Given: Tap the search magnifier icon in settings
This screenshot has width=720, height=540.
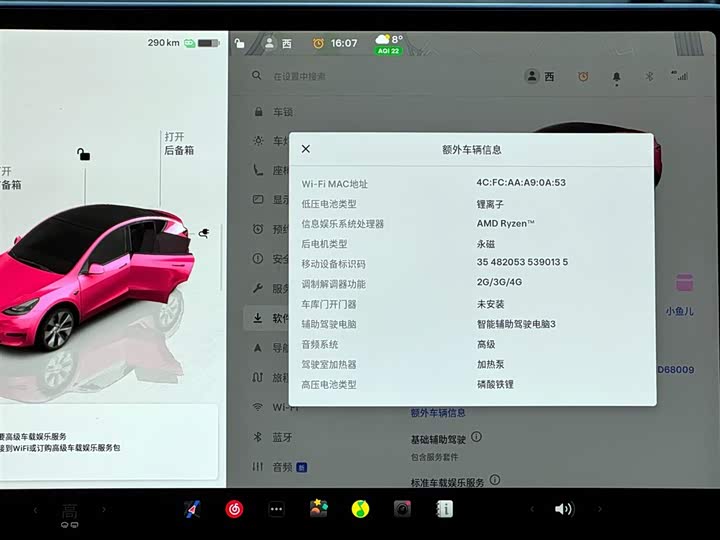Looking at the screenshot, I should [257, 75].
